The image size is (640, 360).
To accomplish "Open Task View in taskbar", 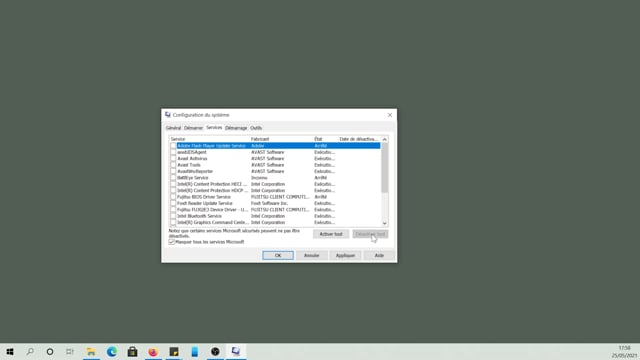I will (x=70, y=351).
